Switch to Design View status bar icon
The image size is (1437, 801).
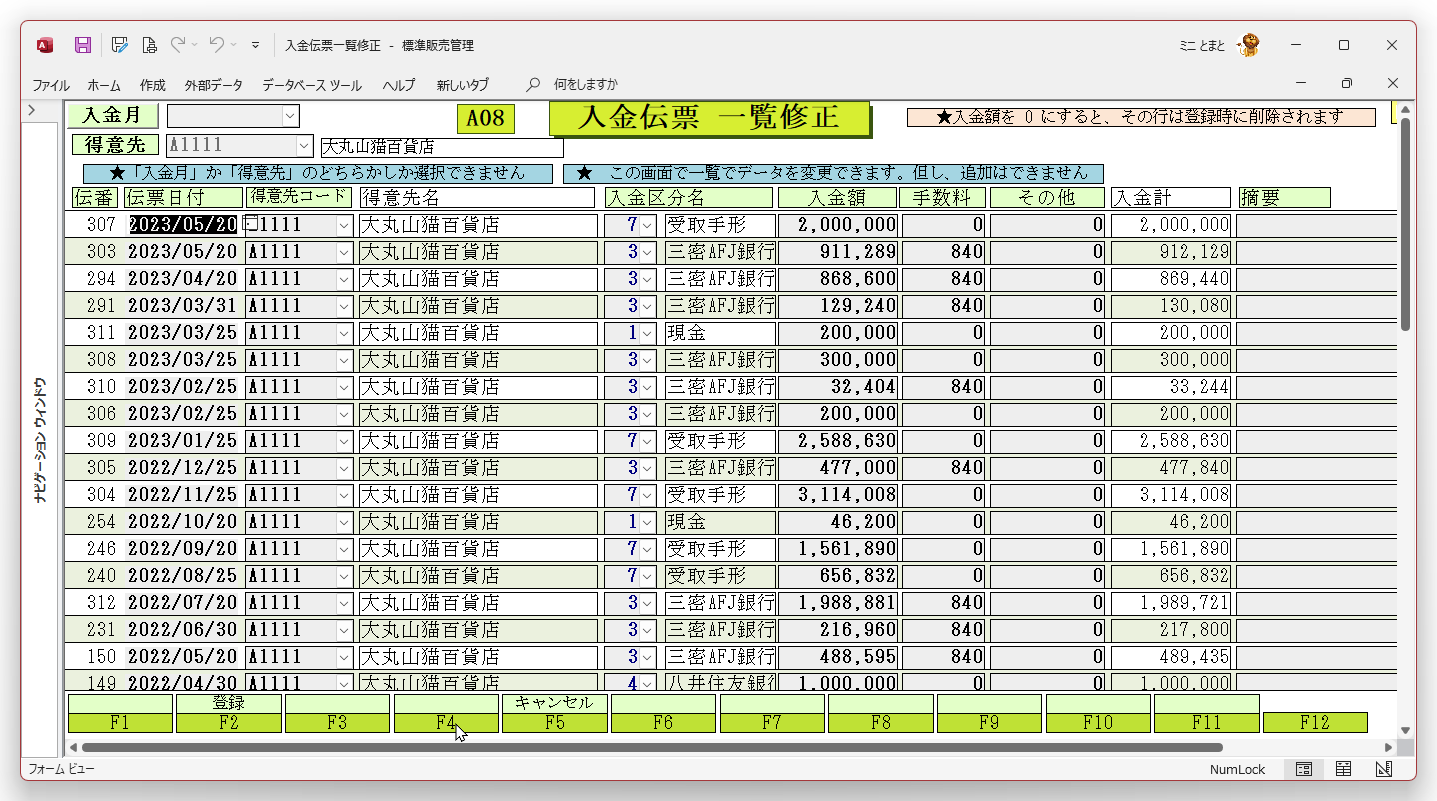(1384, 769)
